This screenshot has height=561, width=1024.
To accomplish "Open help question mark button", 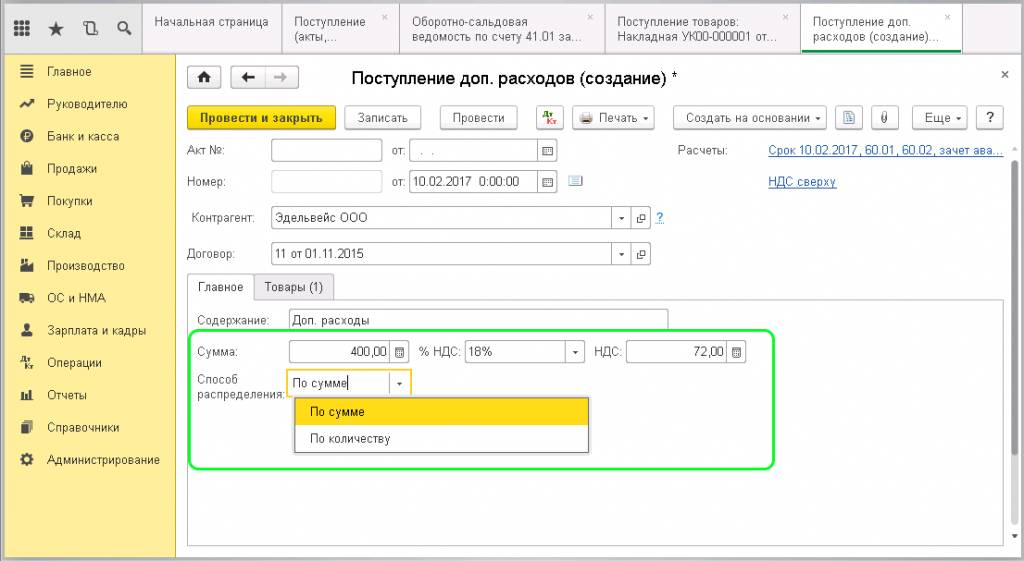I will (989, 118).
